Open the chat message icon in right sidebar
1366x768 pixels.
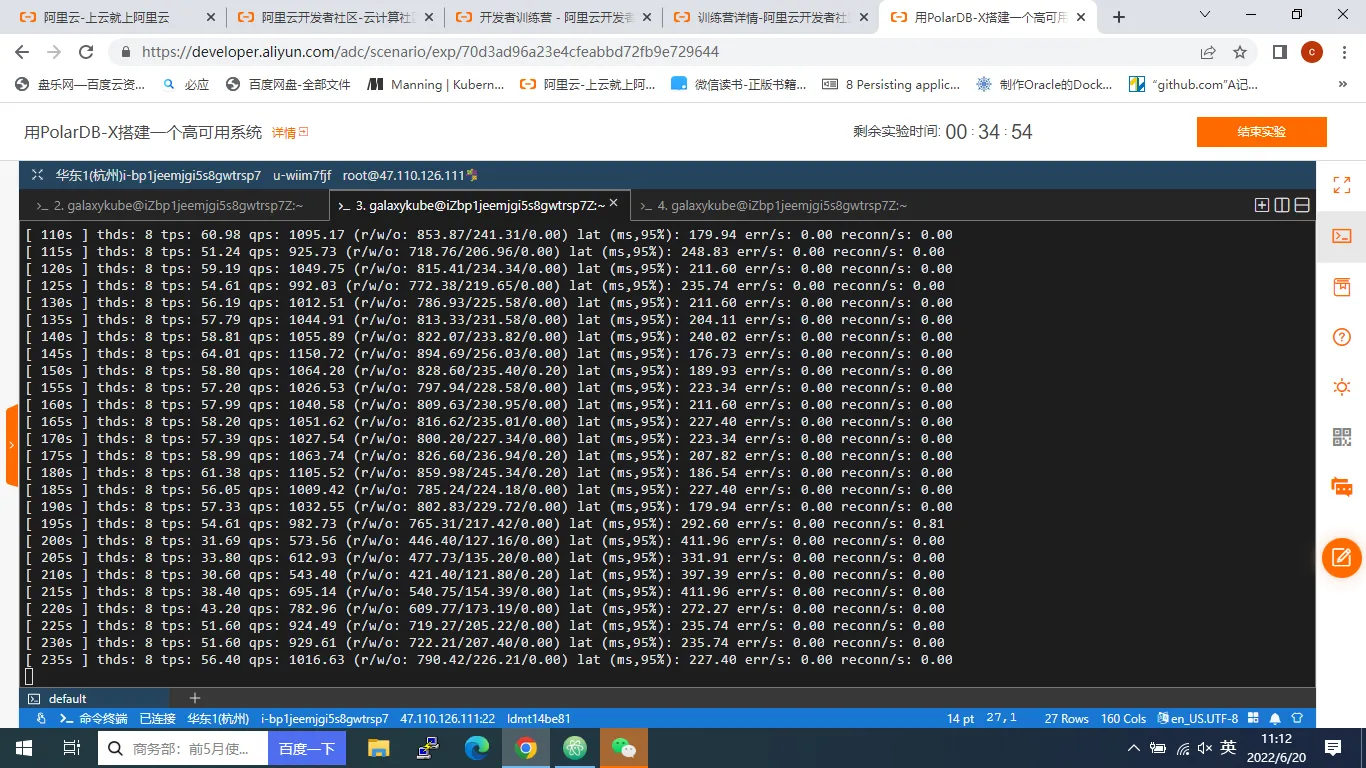coord(1341,487)
